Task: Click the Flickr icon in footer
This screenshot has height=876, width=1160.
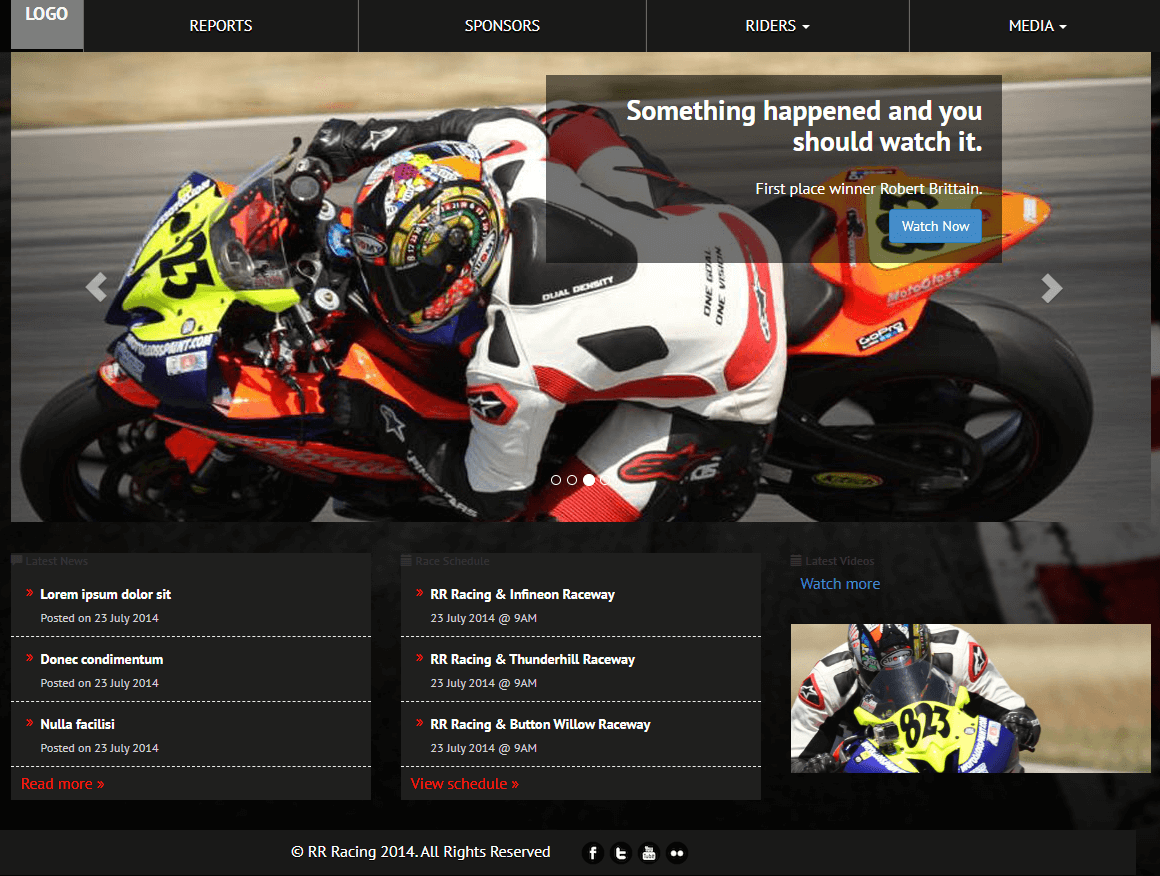Action: click(677, 853)
